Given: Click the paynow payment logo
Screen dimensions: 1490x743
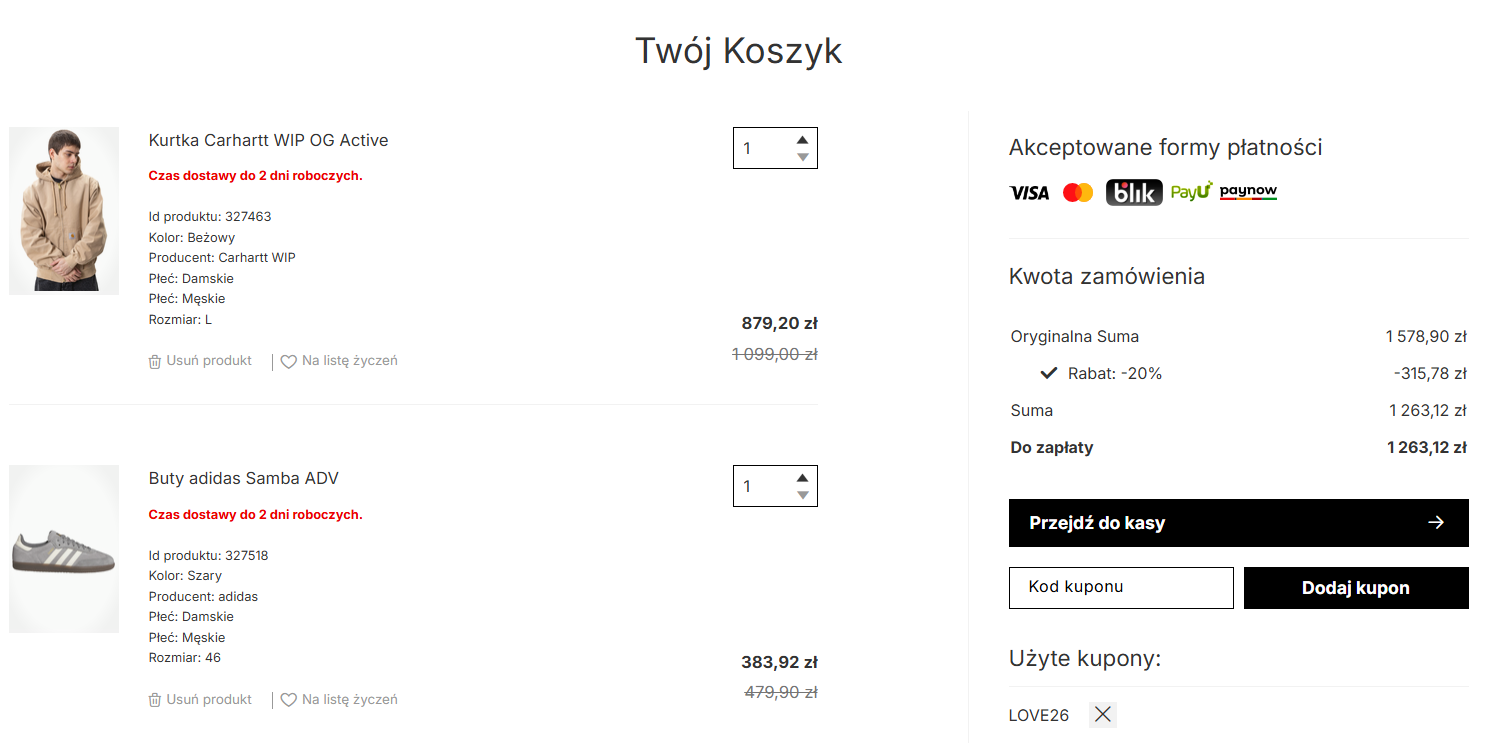Looking at the screenshot, I should pos(1248,192).
